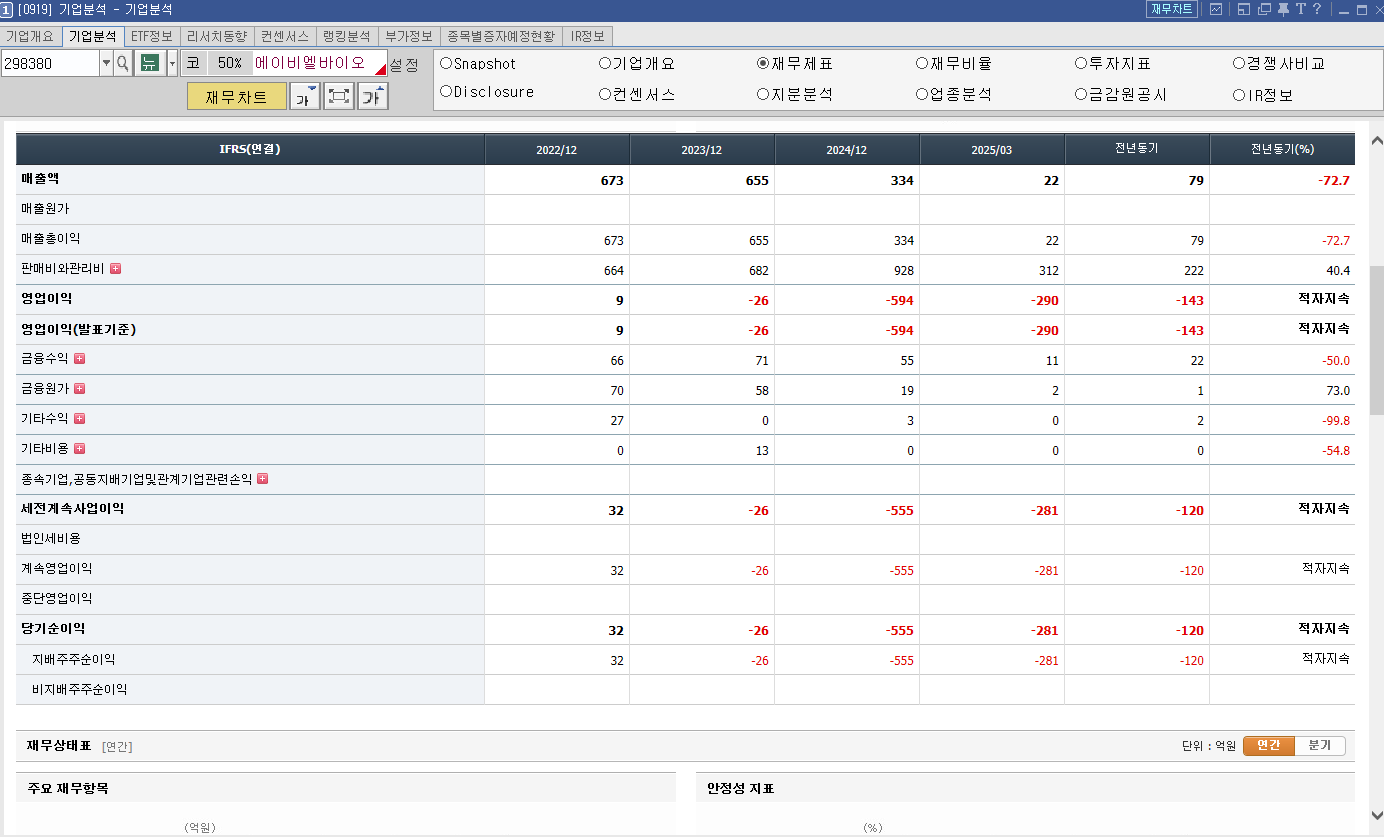Viewport: 1384px width, 837px height.
Task: Click the 코 market badge beside stock name
Action: point(193,63)
